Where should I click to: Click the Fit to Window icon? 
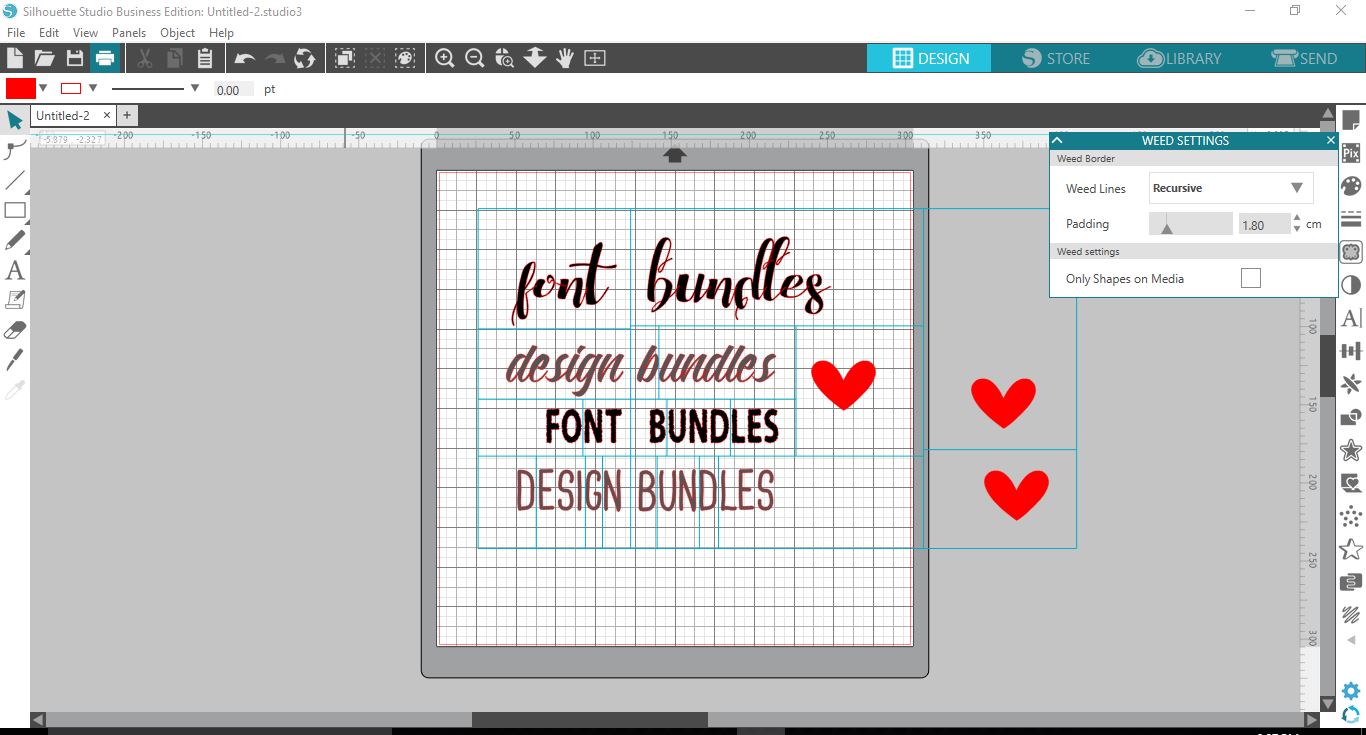point(595,58)
